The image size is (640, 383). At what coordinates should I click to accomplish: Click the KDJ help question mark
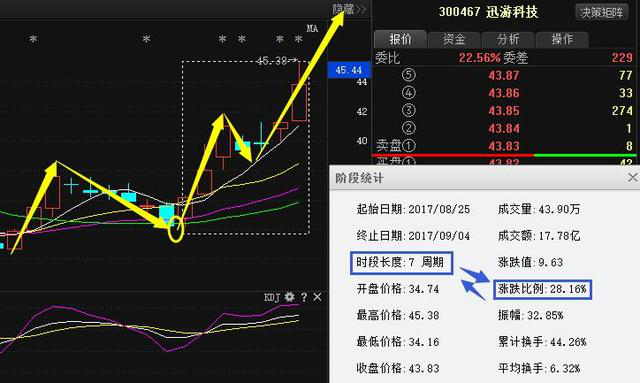click(x=304, y=297)
